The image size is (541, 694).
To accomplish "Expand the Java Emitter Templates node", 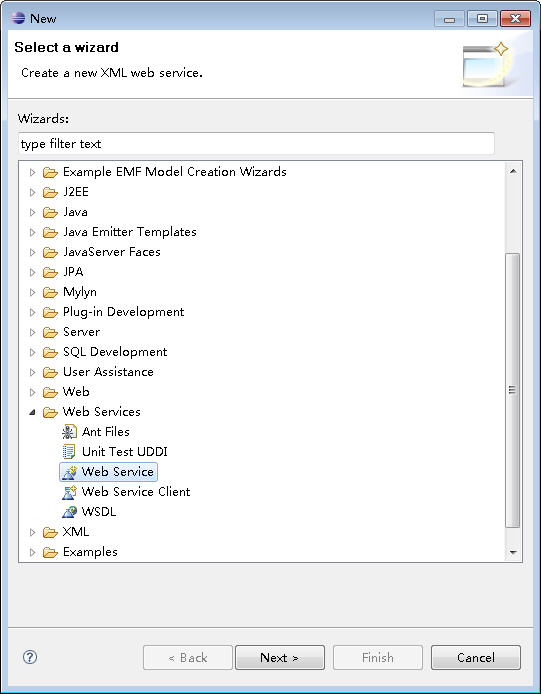I will [32, 232].
